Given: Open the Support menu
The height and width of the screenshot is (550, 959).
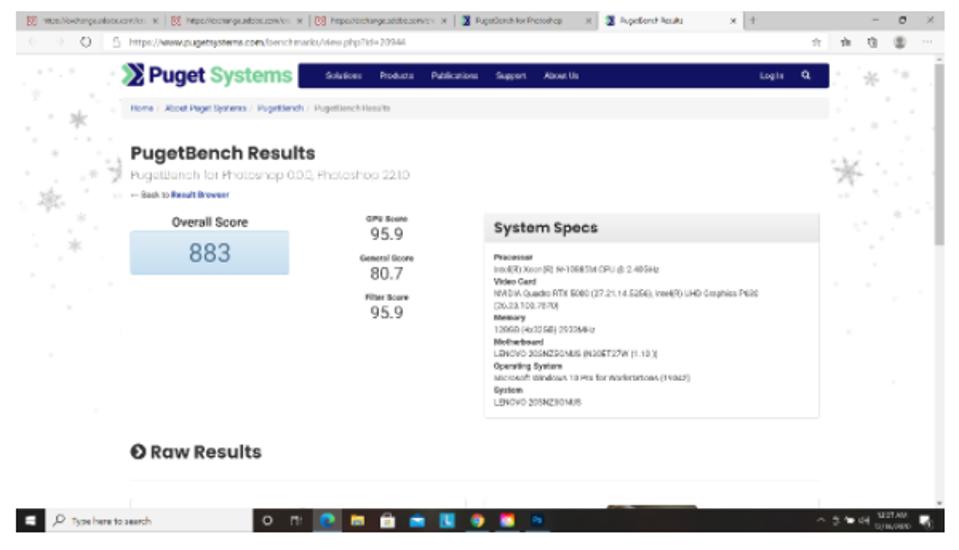Looking at the screenshot, I should tap(511, 76).
